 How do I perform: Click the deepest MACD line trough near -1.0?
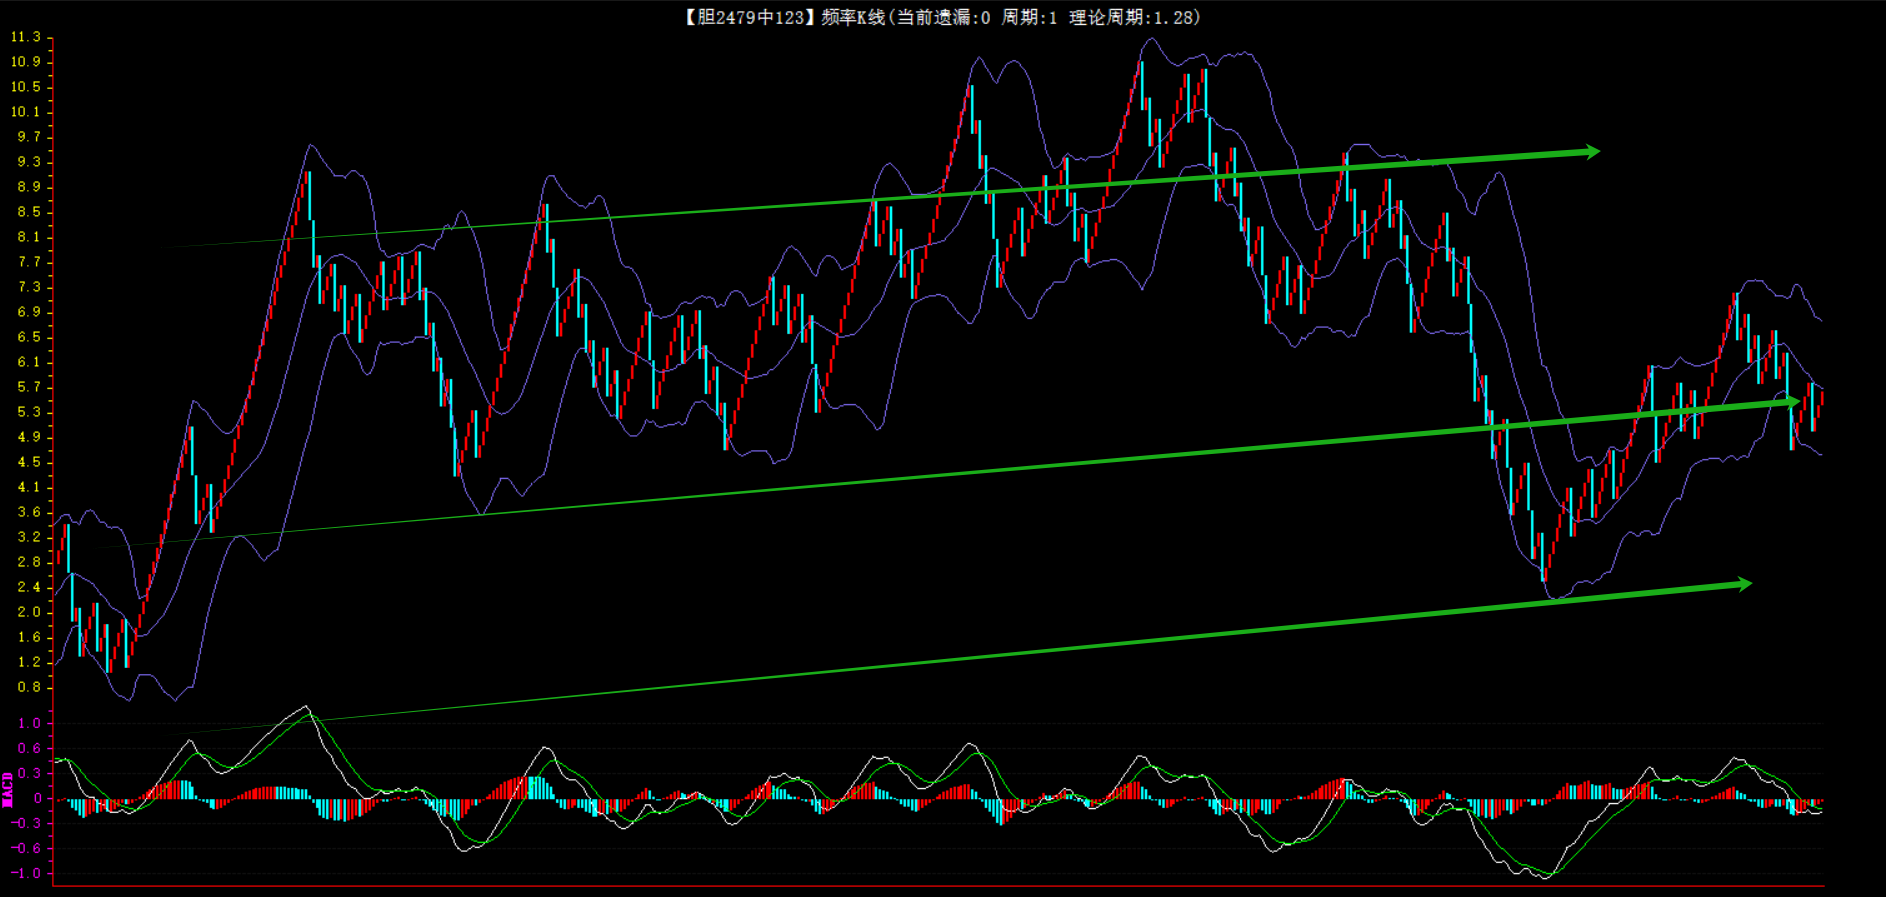[1545, 877]
